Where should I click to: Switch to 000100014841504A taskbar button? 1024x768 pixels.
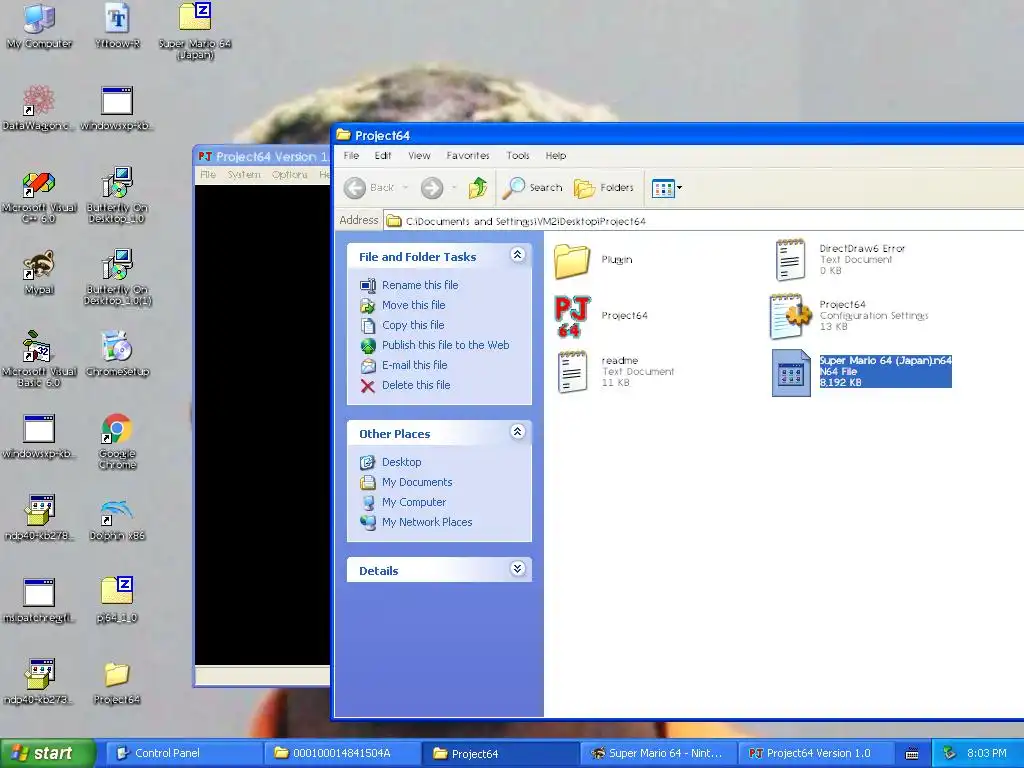pos(342,753)
